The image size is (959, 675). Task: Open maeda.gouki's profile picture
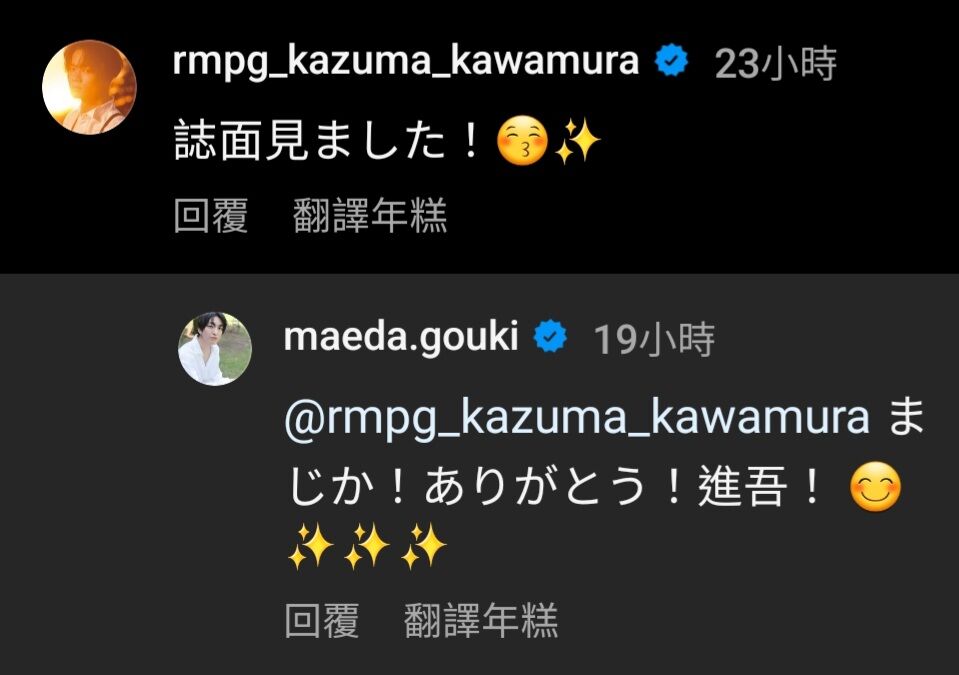coord(215,349)
